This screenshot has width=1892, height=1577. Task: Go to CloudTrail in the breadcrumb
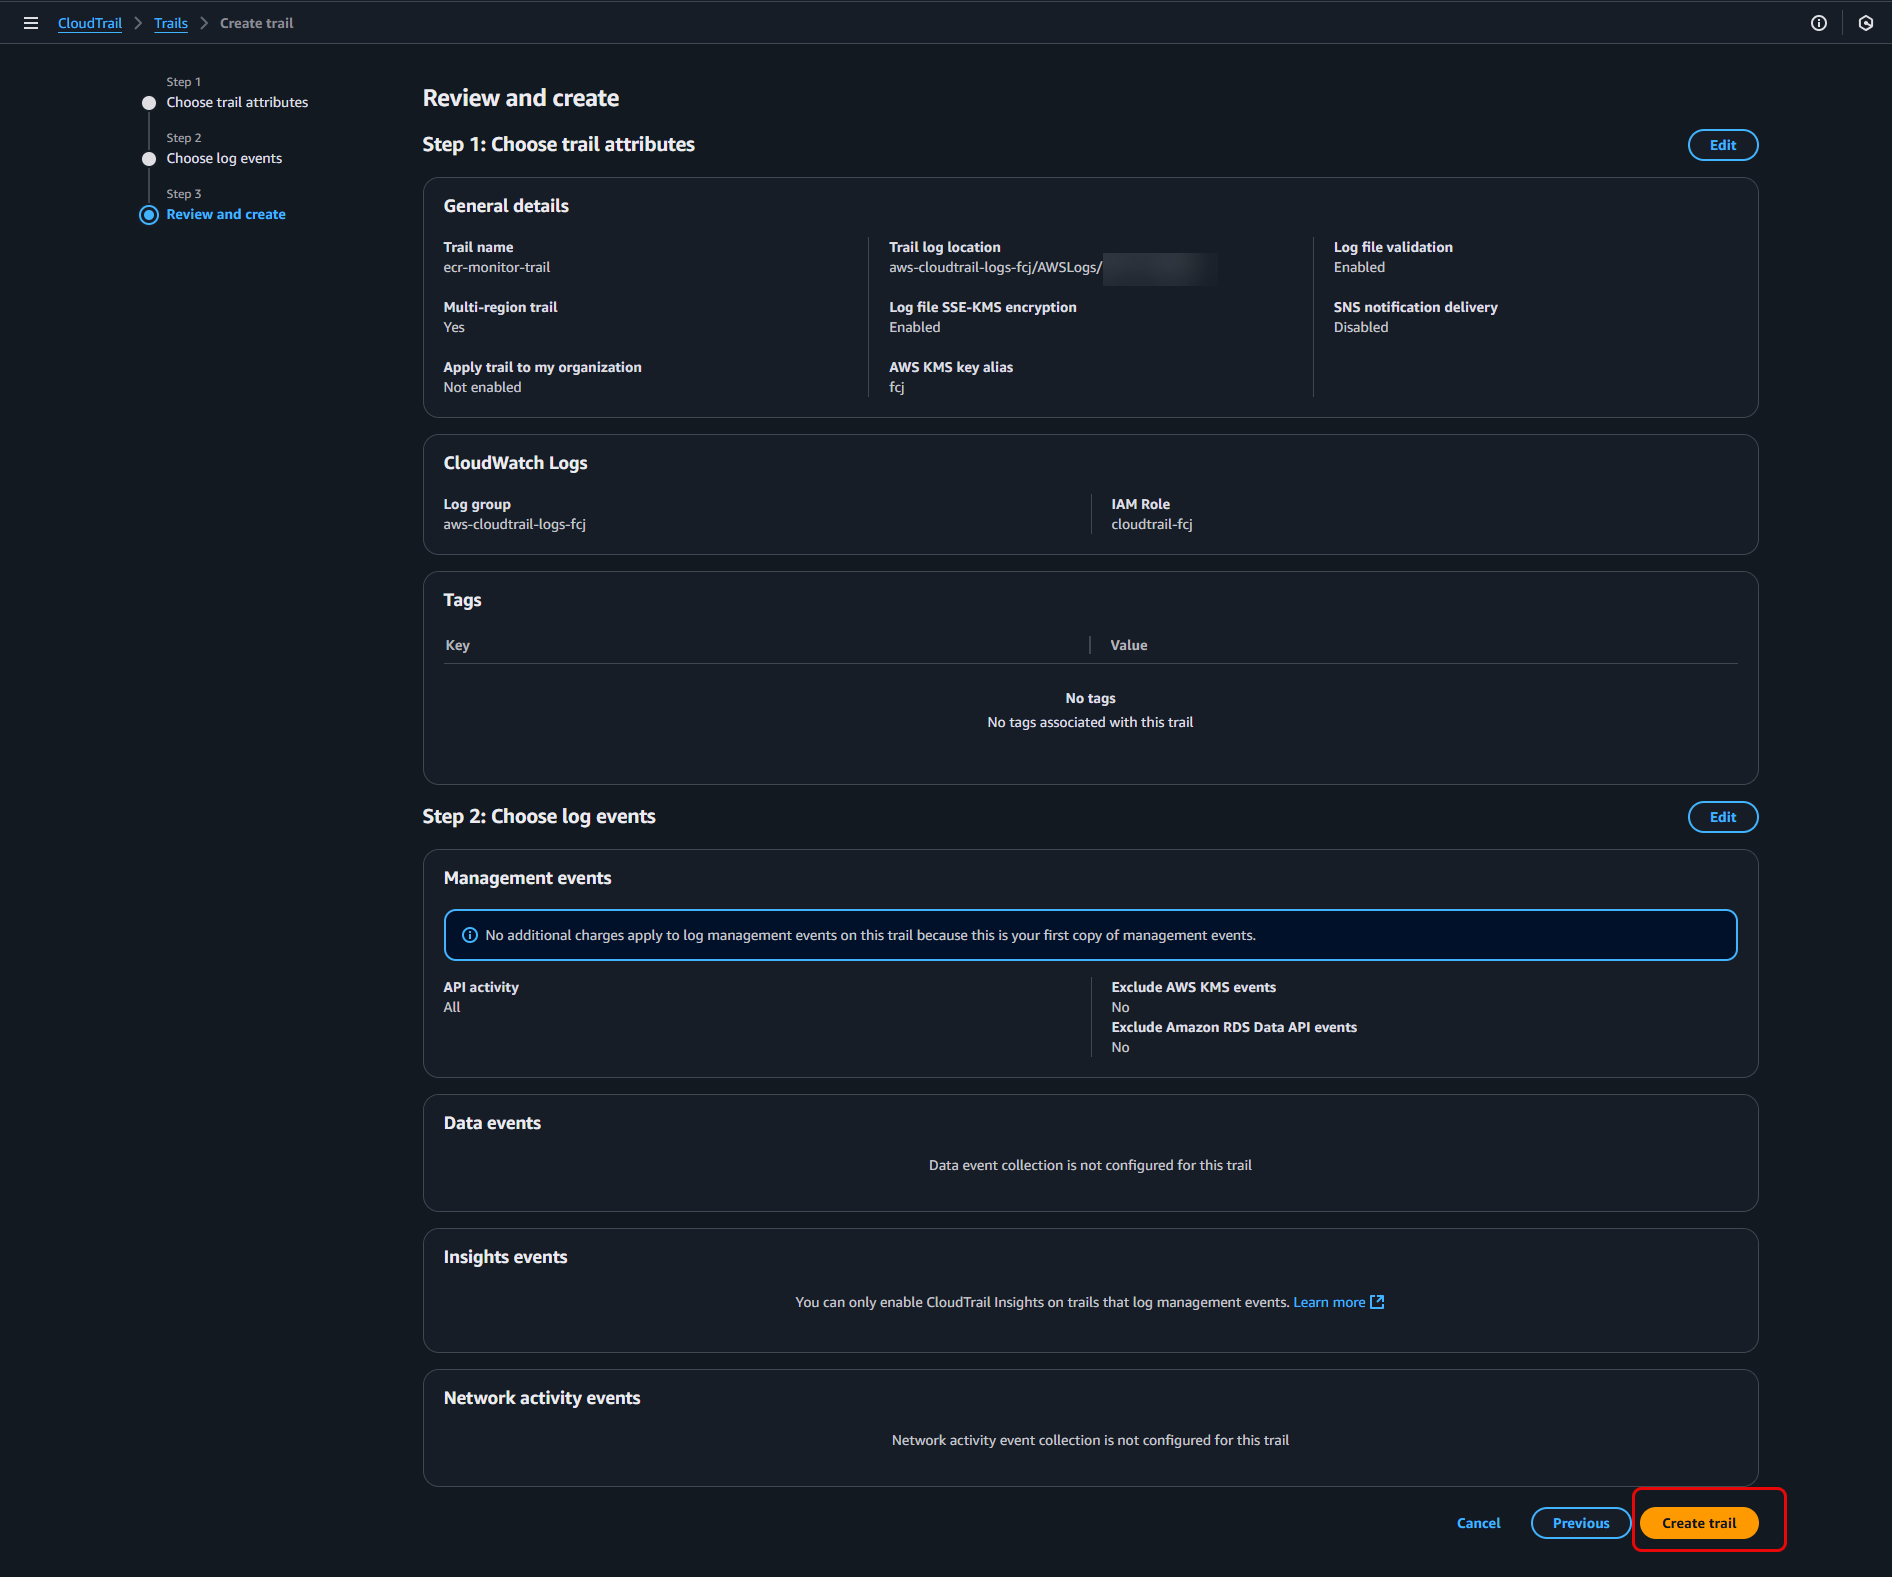pos(90,23)
